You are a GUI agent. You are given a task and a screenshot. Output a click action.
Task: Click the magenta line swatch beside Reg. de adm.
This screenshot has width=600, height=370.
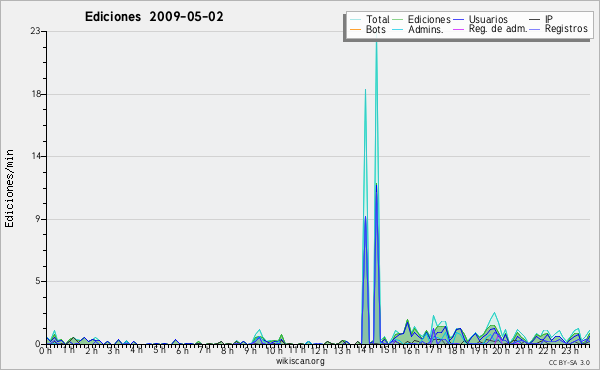point(458,29)
